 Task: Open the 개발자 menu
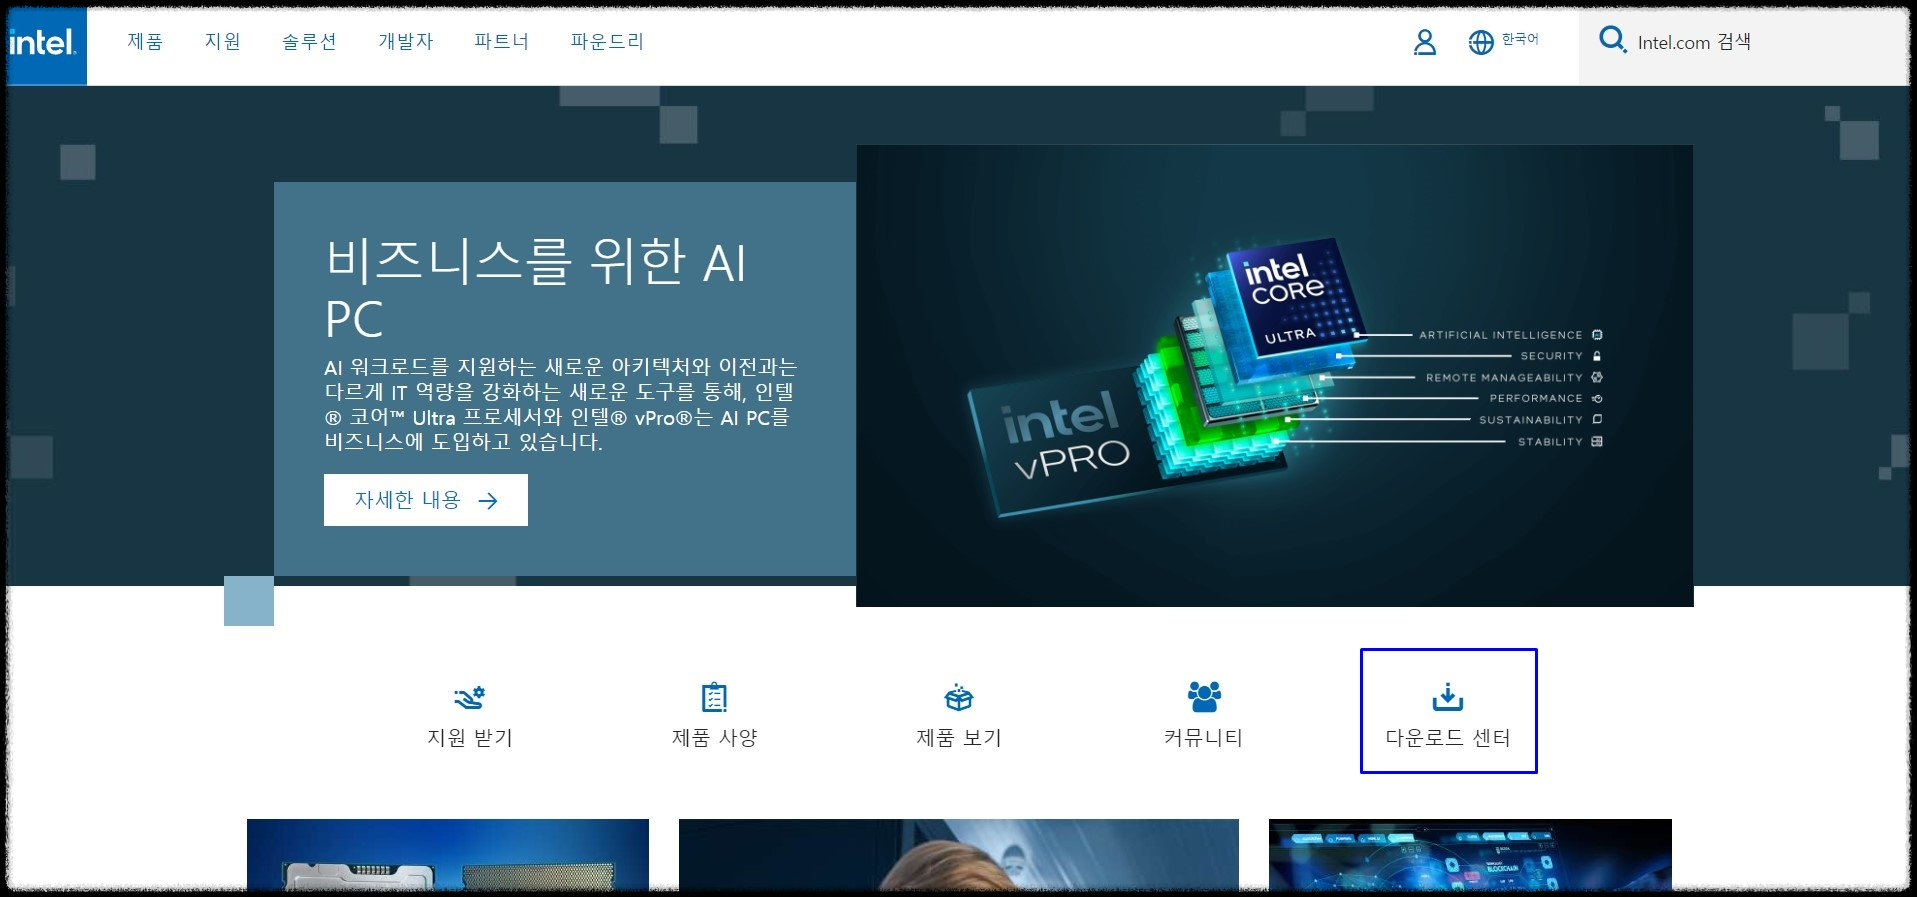coord(406,41)
